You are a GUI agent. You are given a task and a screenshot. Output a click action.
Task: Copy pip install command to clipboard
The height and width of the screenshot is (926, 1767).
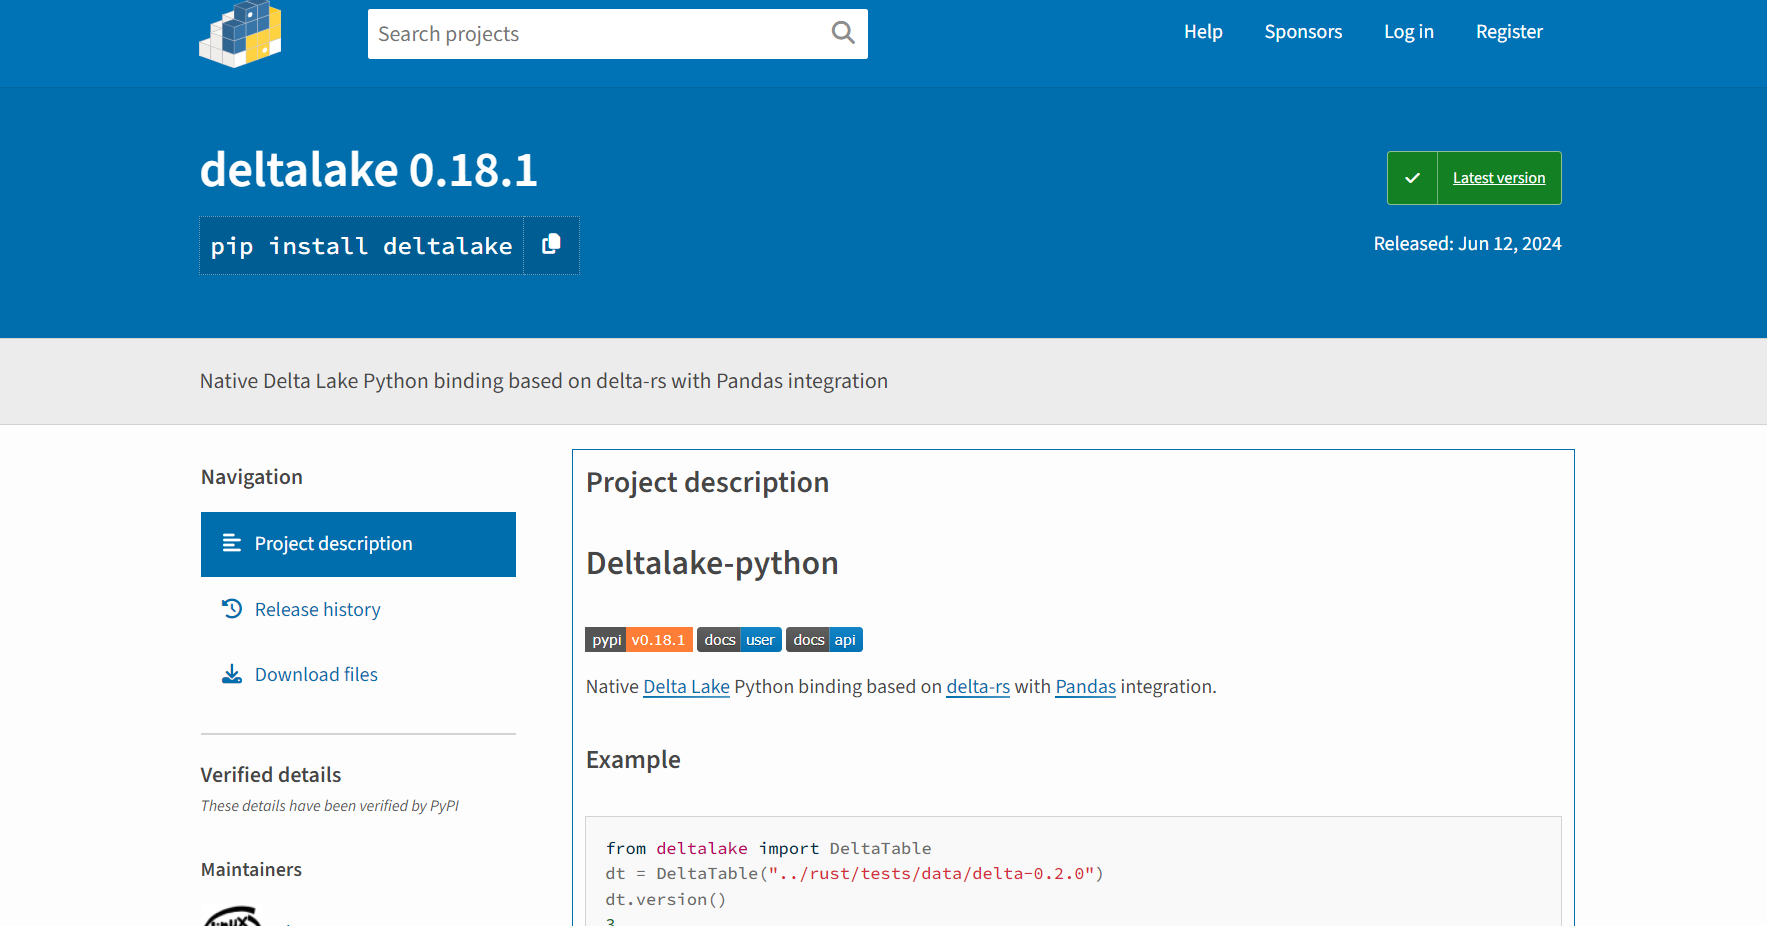[551, 245]
